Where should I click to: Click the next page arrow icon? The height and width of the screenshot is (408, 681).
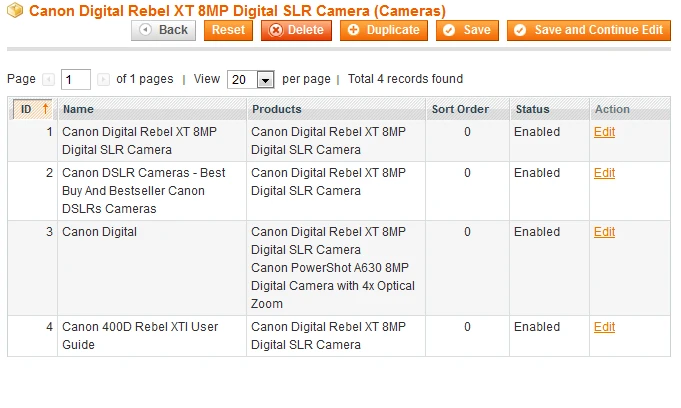103,79
